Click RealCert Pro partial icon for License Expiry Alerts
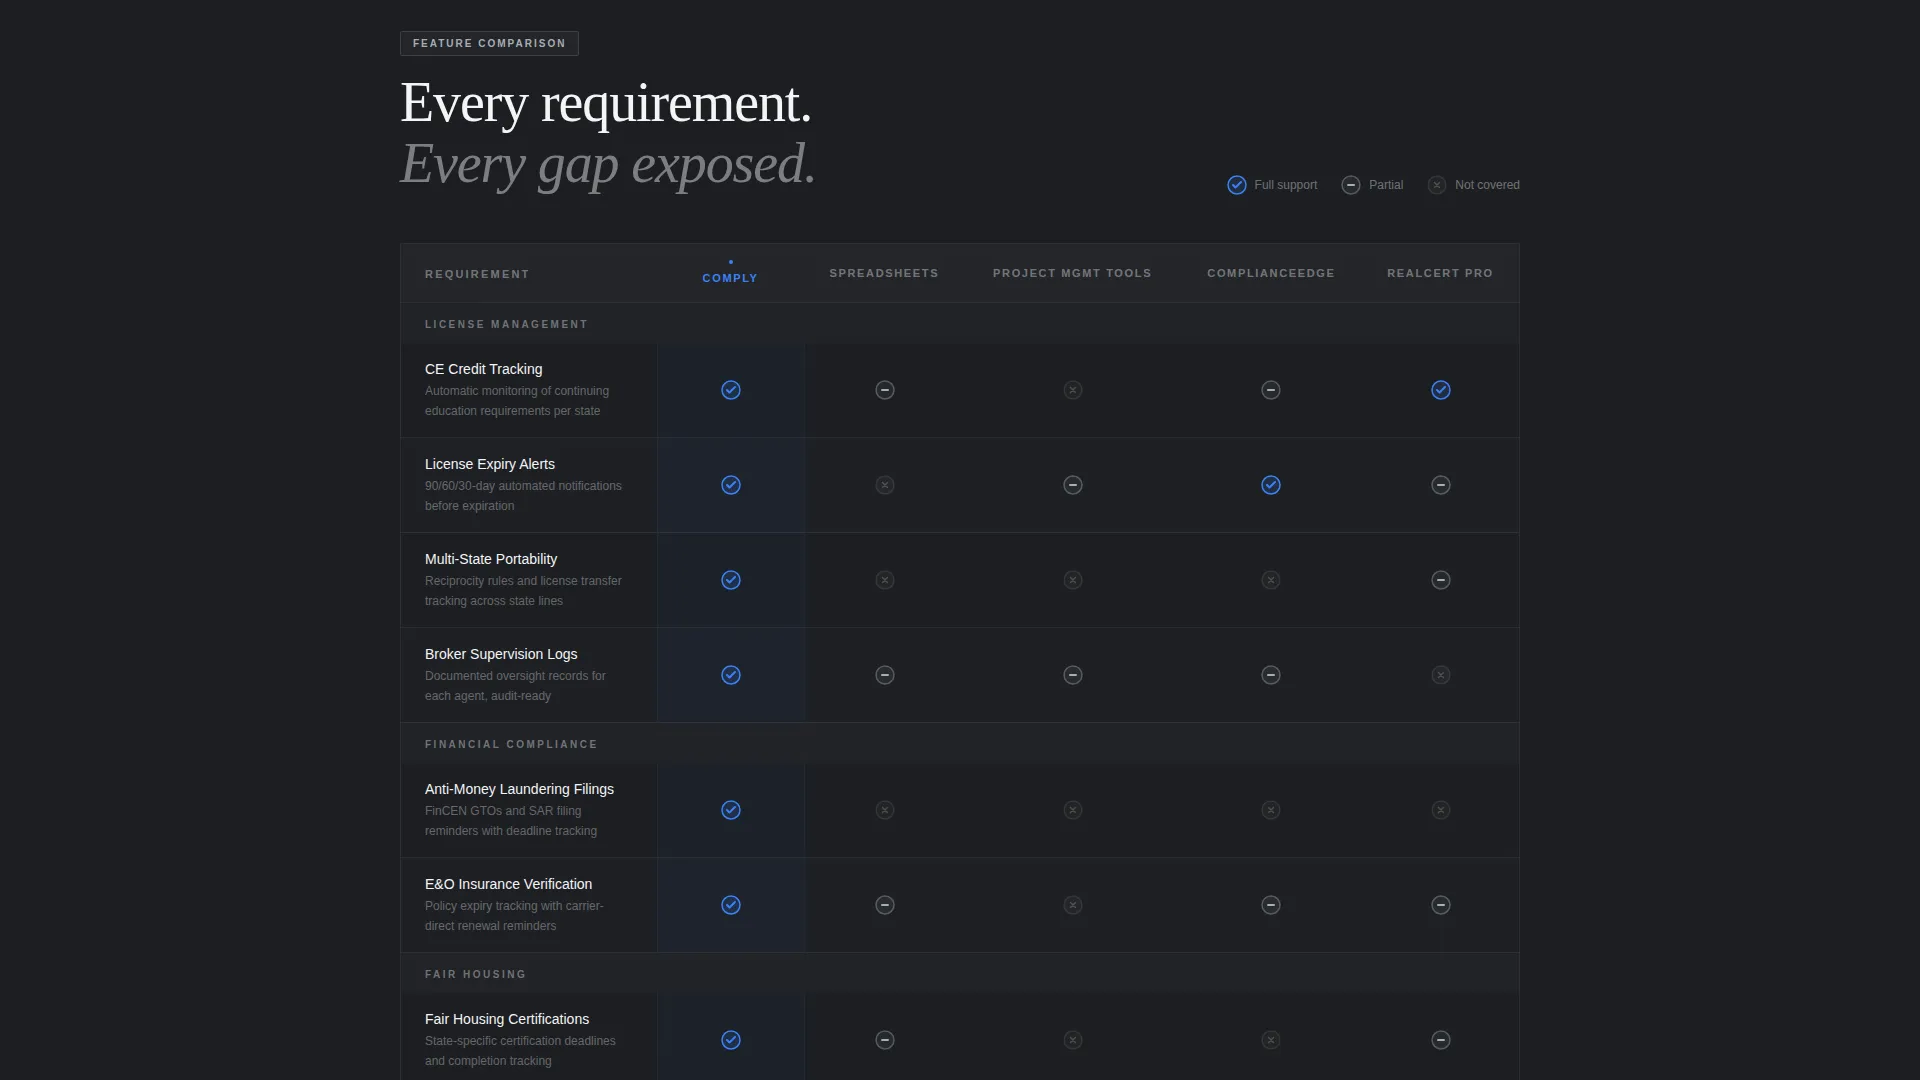1920x1080 pixels. [x=1441, y=485]
